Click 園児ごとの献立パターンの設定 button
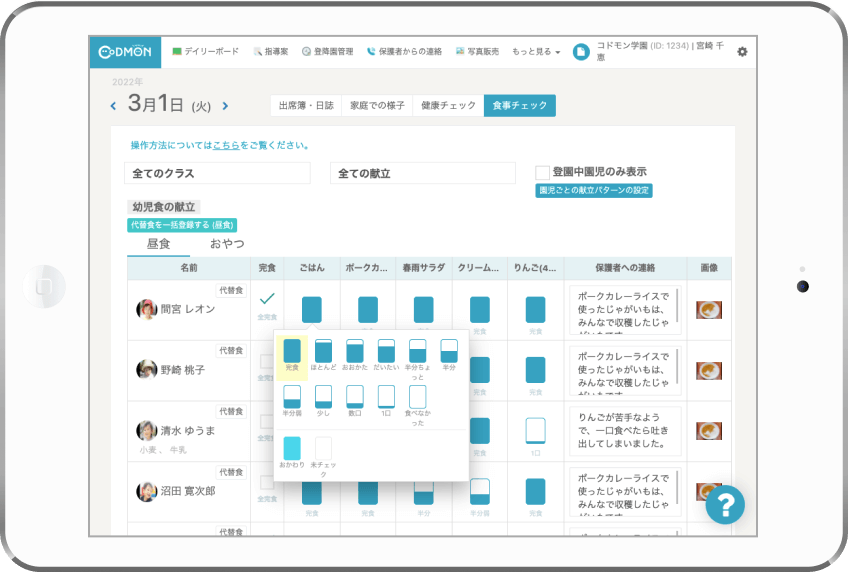848x572 pixels. click(594, 190)
